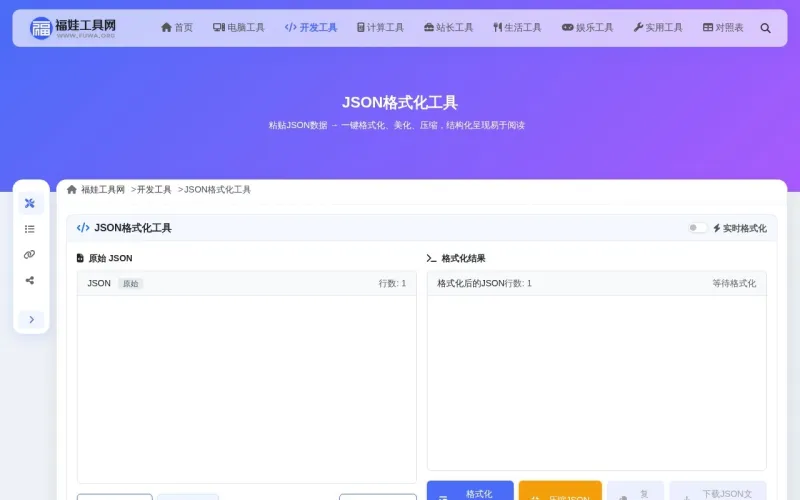Click the sidebar share icon
The width and height of the screenshot is (800, 500).
[30, 280]
